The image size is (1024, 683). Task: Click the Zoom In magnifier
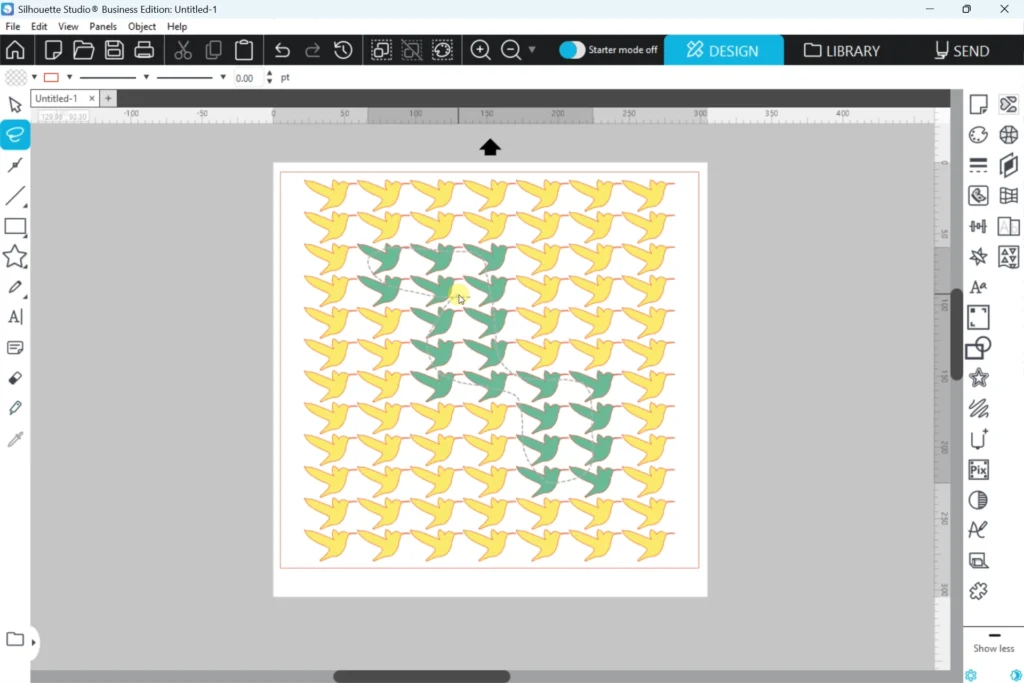(480, 50)
